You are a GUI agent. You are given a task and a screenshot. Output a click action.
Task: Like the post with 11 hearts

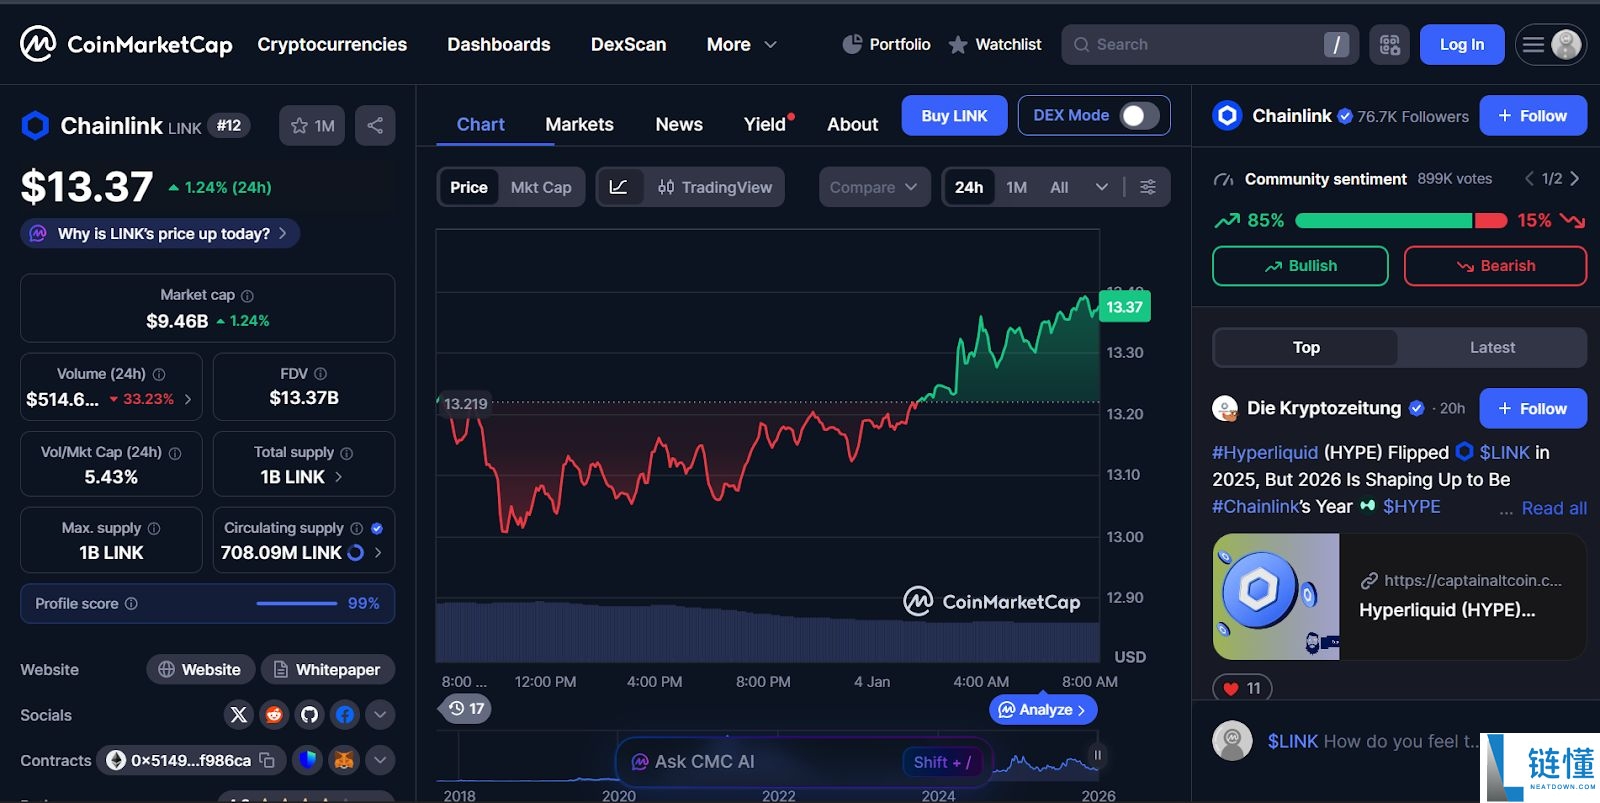(1242, 688)
